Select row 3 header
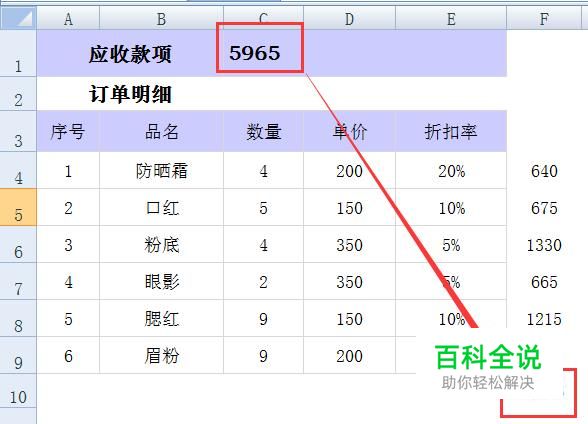588x424 pixels. (18, 131)
